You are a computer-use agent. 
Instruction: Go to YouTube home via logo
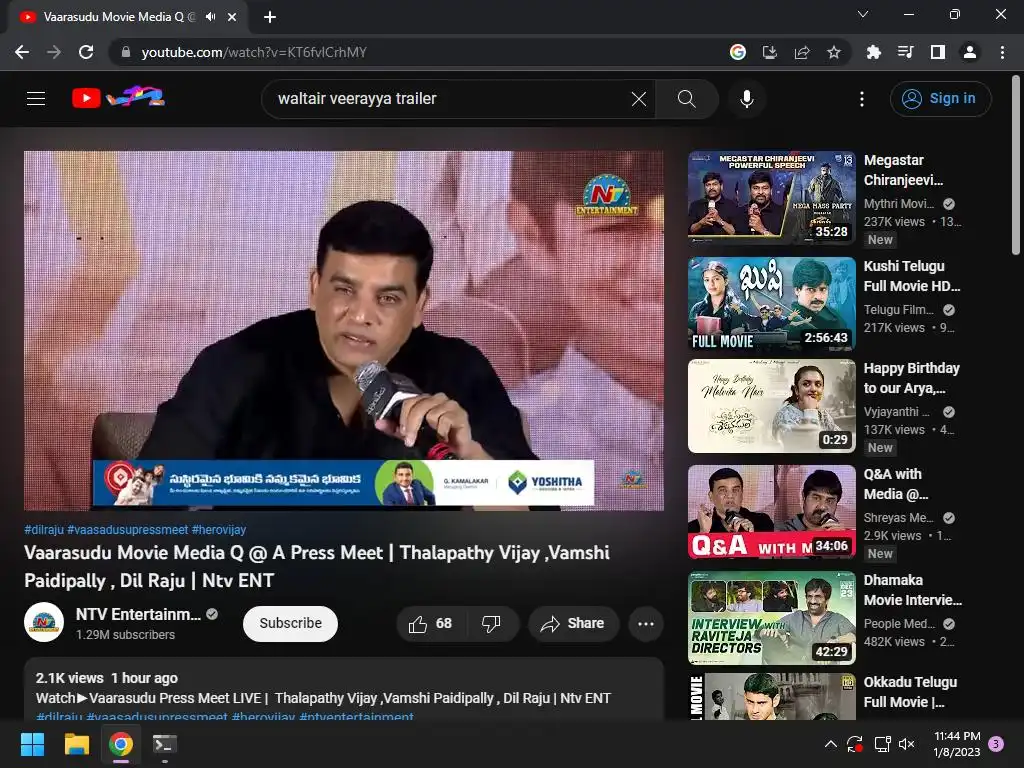pos(118,98)
